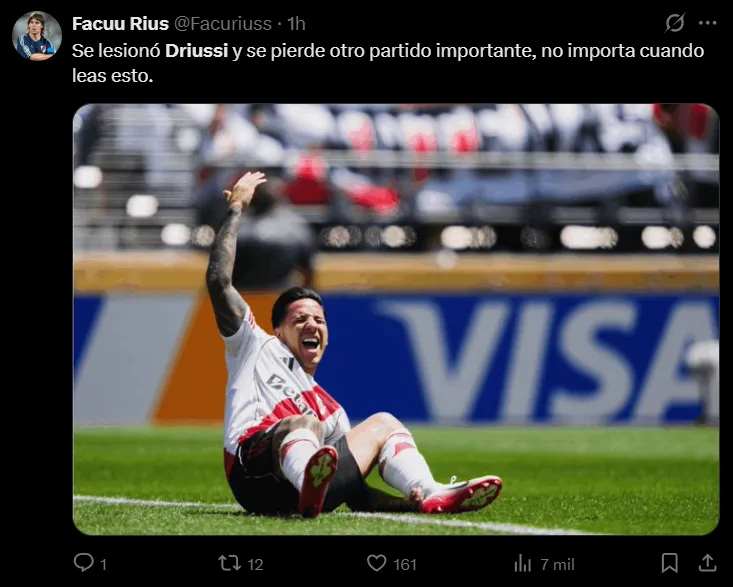Click the 12 reposts count

point(255,565)
